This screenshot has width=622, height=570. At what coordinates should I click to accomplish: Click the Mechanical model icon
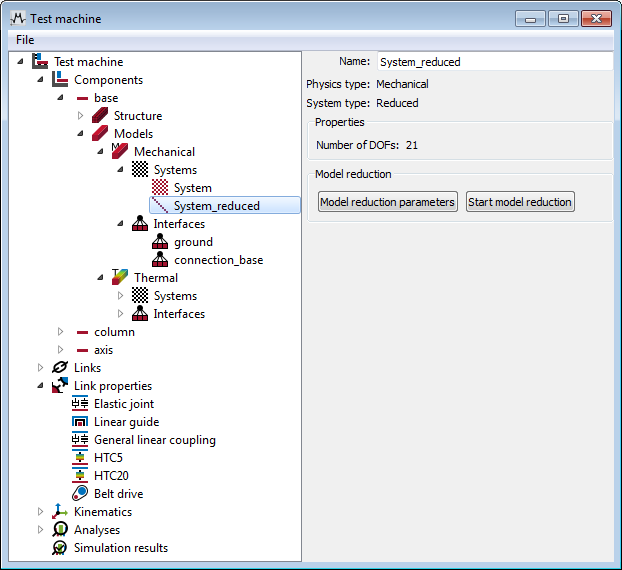pyautogui.click(x=120, y=151)
